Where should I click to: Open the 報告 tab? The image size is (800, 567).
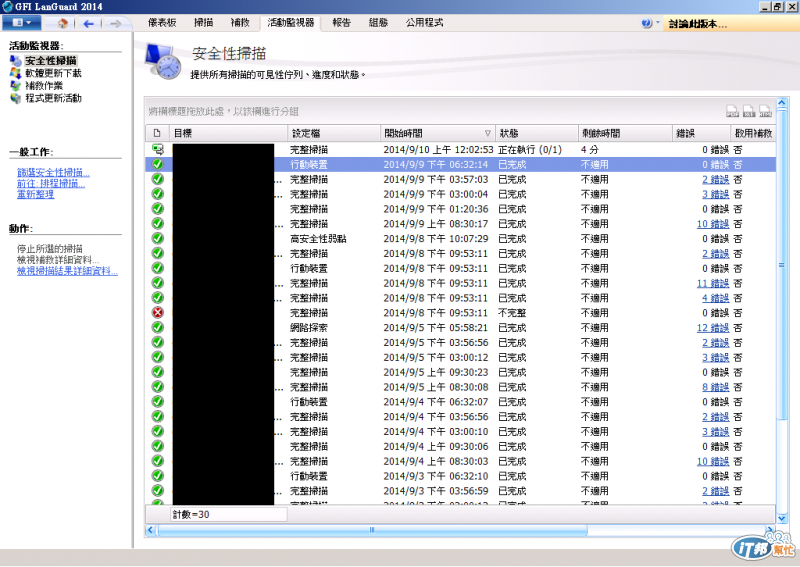(341, 22)
